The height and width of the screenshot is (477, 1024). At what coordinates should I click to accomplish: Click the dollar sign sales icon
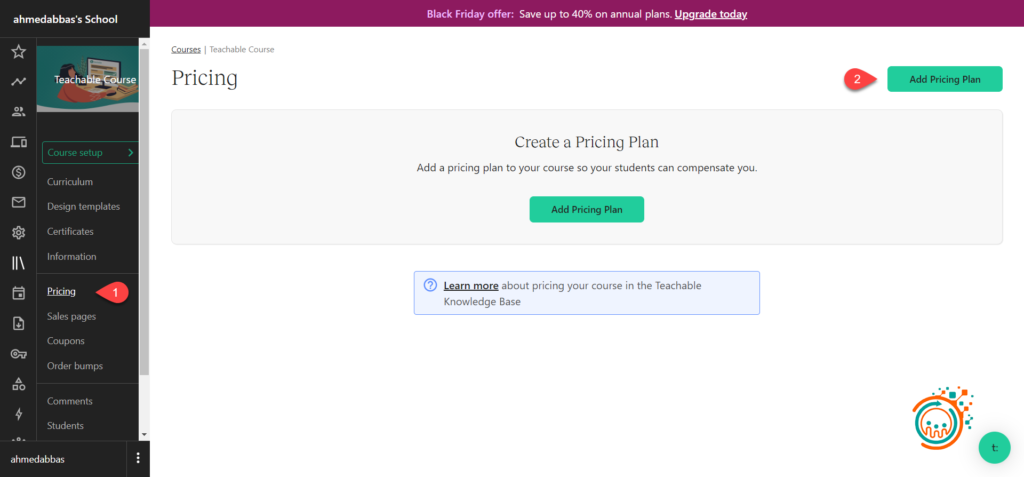point(18,172)
